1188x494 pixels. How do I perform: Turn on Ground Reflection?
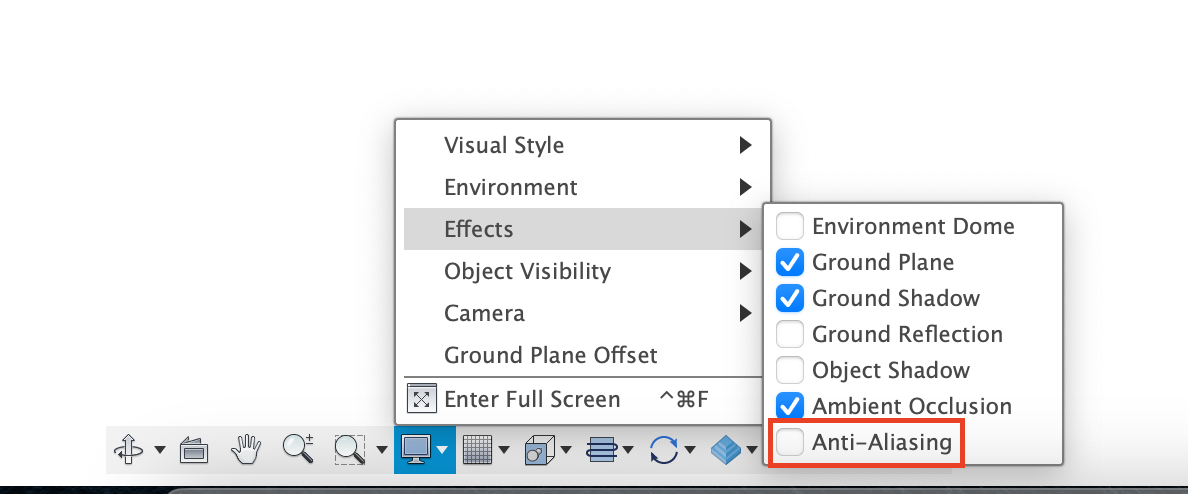[789, 334]
